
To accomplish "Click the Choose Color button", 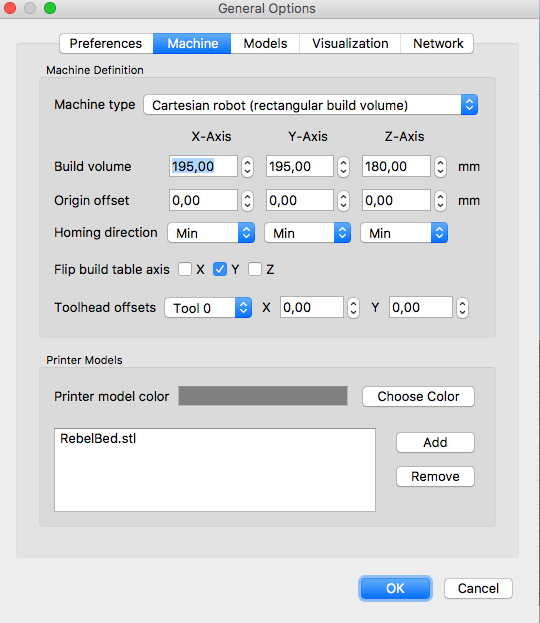I will 418,396.
